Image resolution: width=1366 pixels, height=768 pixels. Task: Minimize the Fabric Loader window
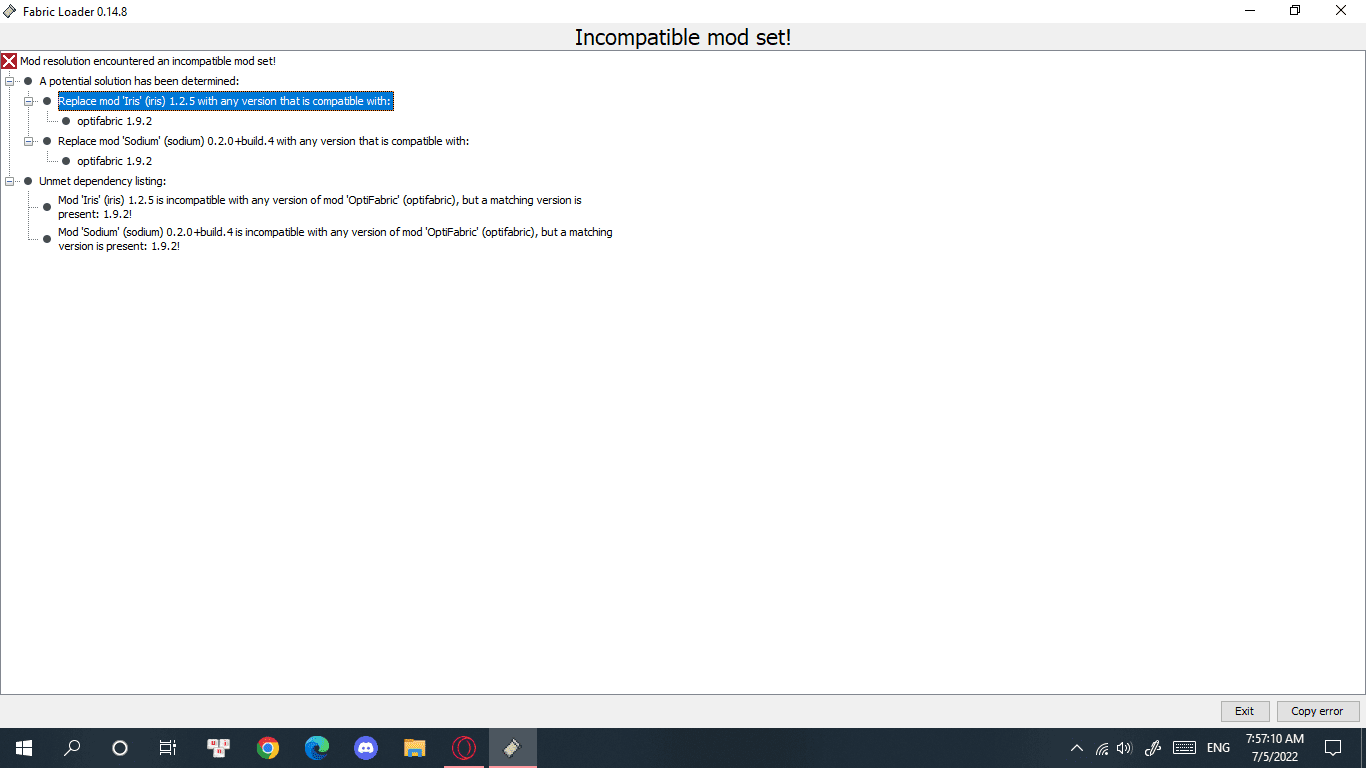[1250, 11]
